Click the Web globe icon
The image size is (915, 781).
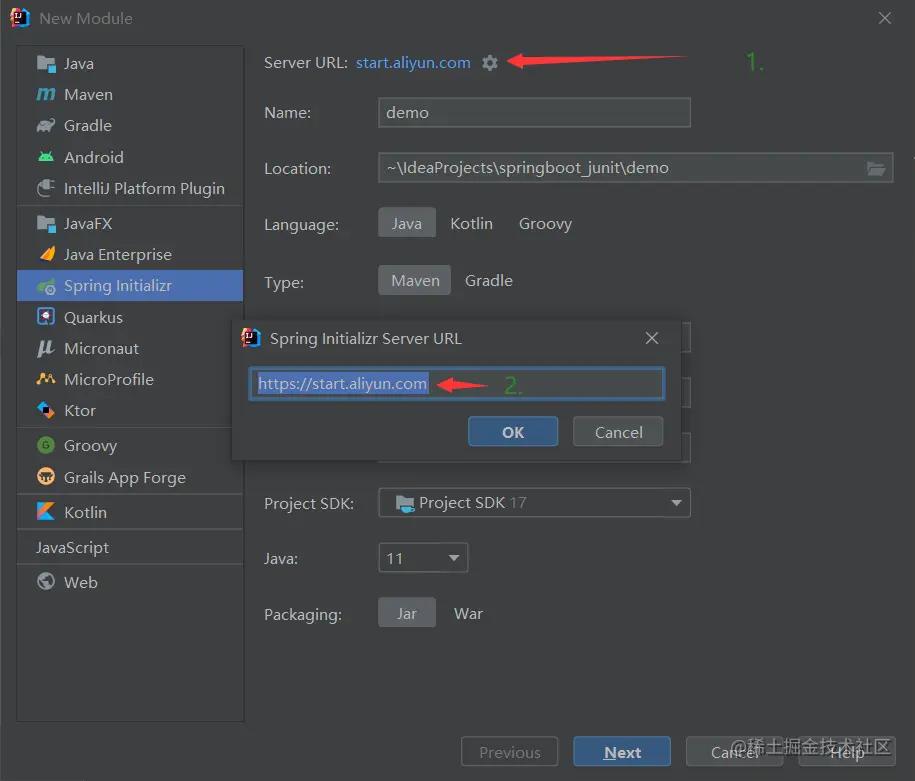click(46, 582)
